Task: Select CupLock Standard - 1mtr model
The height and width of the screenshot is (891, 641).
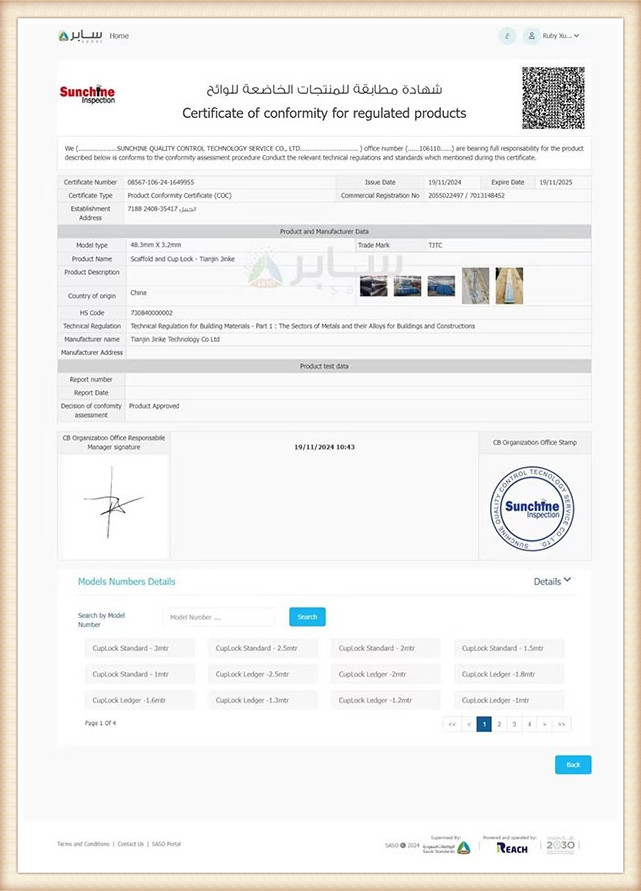Action: 140,675
